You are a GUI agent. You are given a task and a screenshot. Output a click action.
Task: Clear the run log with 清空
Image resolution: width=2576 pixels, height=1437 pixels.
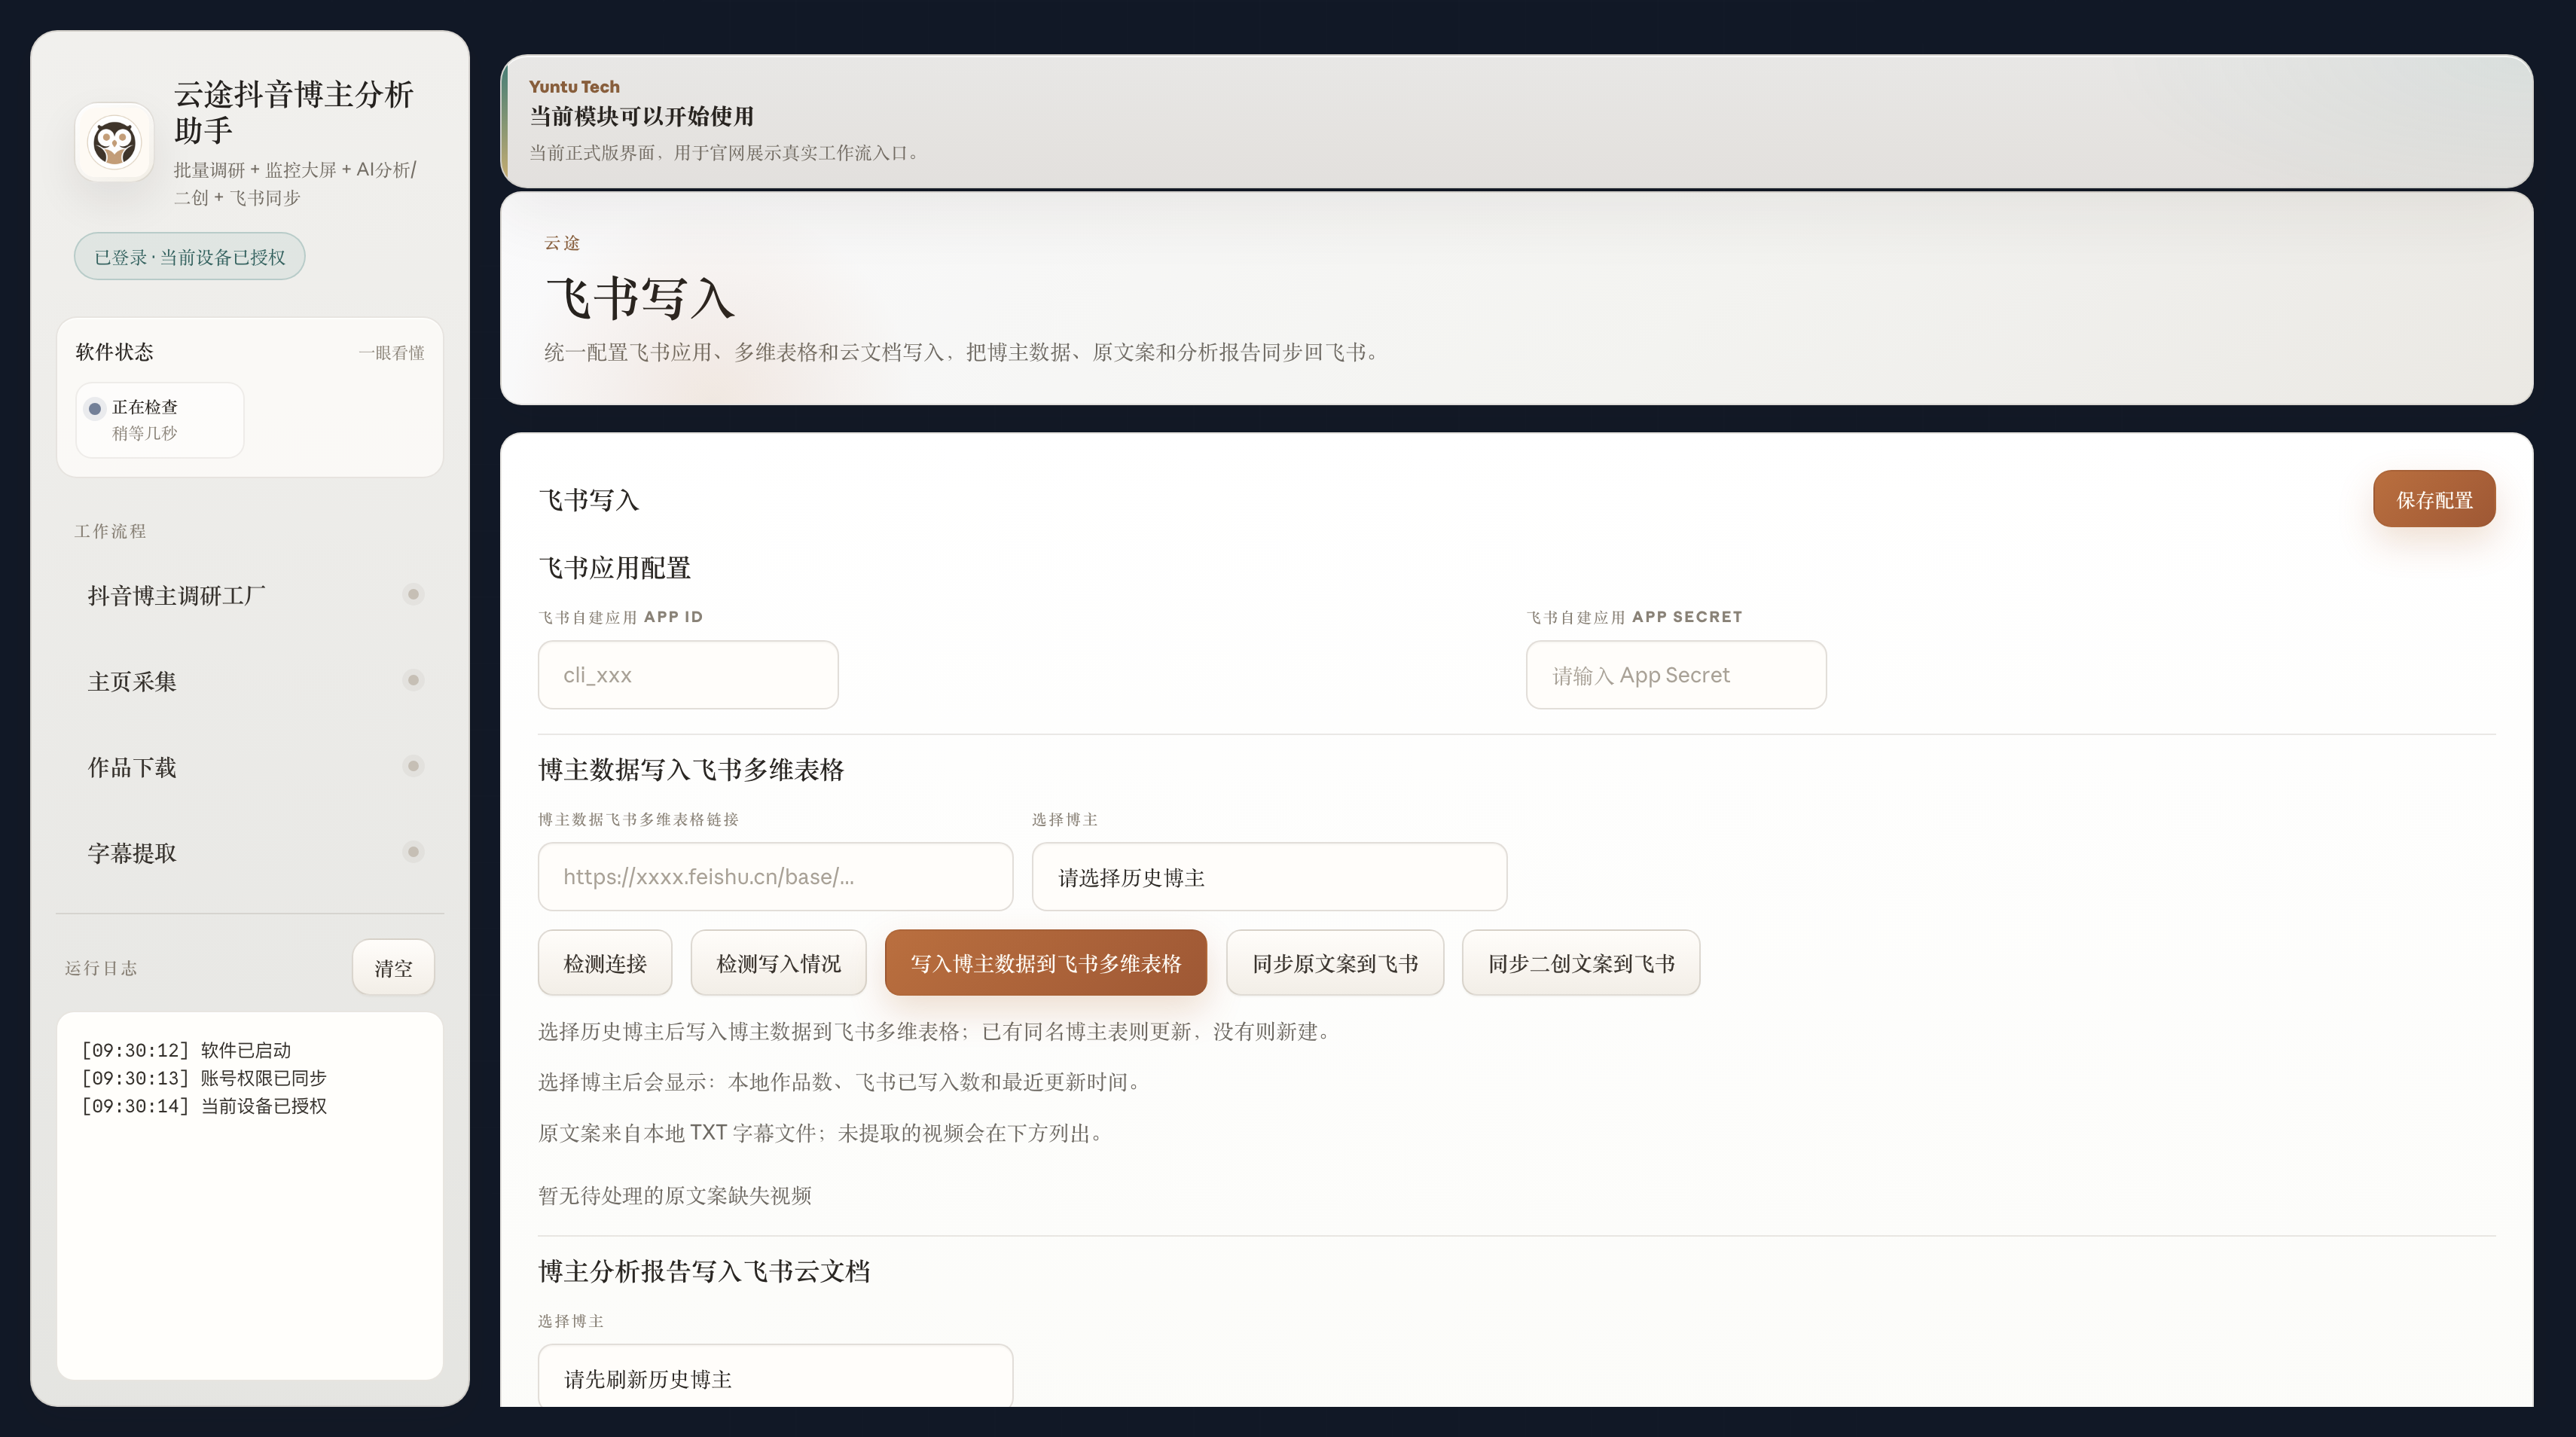(393, 967)
